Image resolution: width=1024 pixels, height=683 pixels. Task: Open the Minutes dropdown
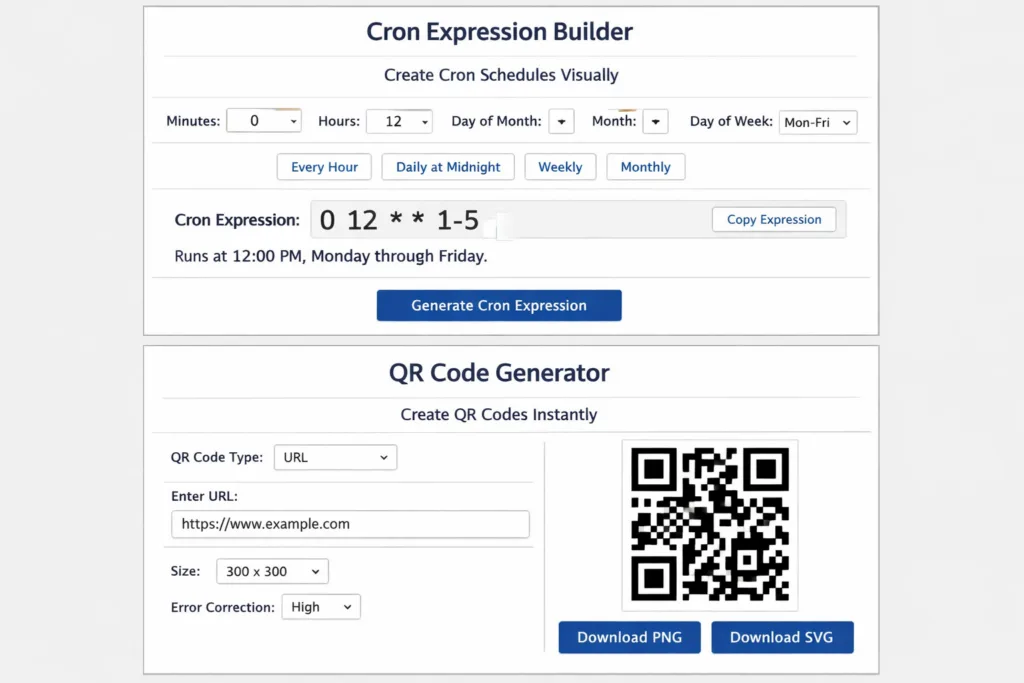pos(264,121)
